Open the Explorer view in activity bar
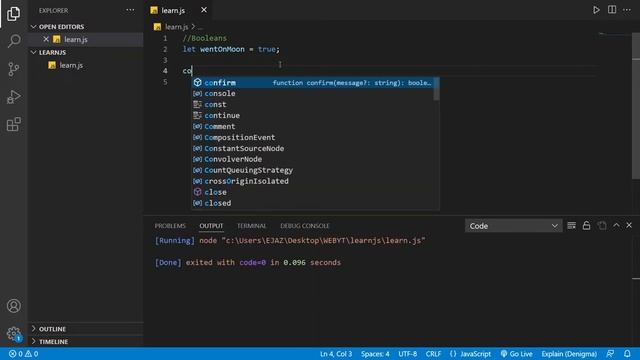640x360 pixels. coord(13,14)
